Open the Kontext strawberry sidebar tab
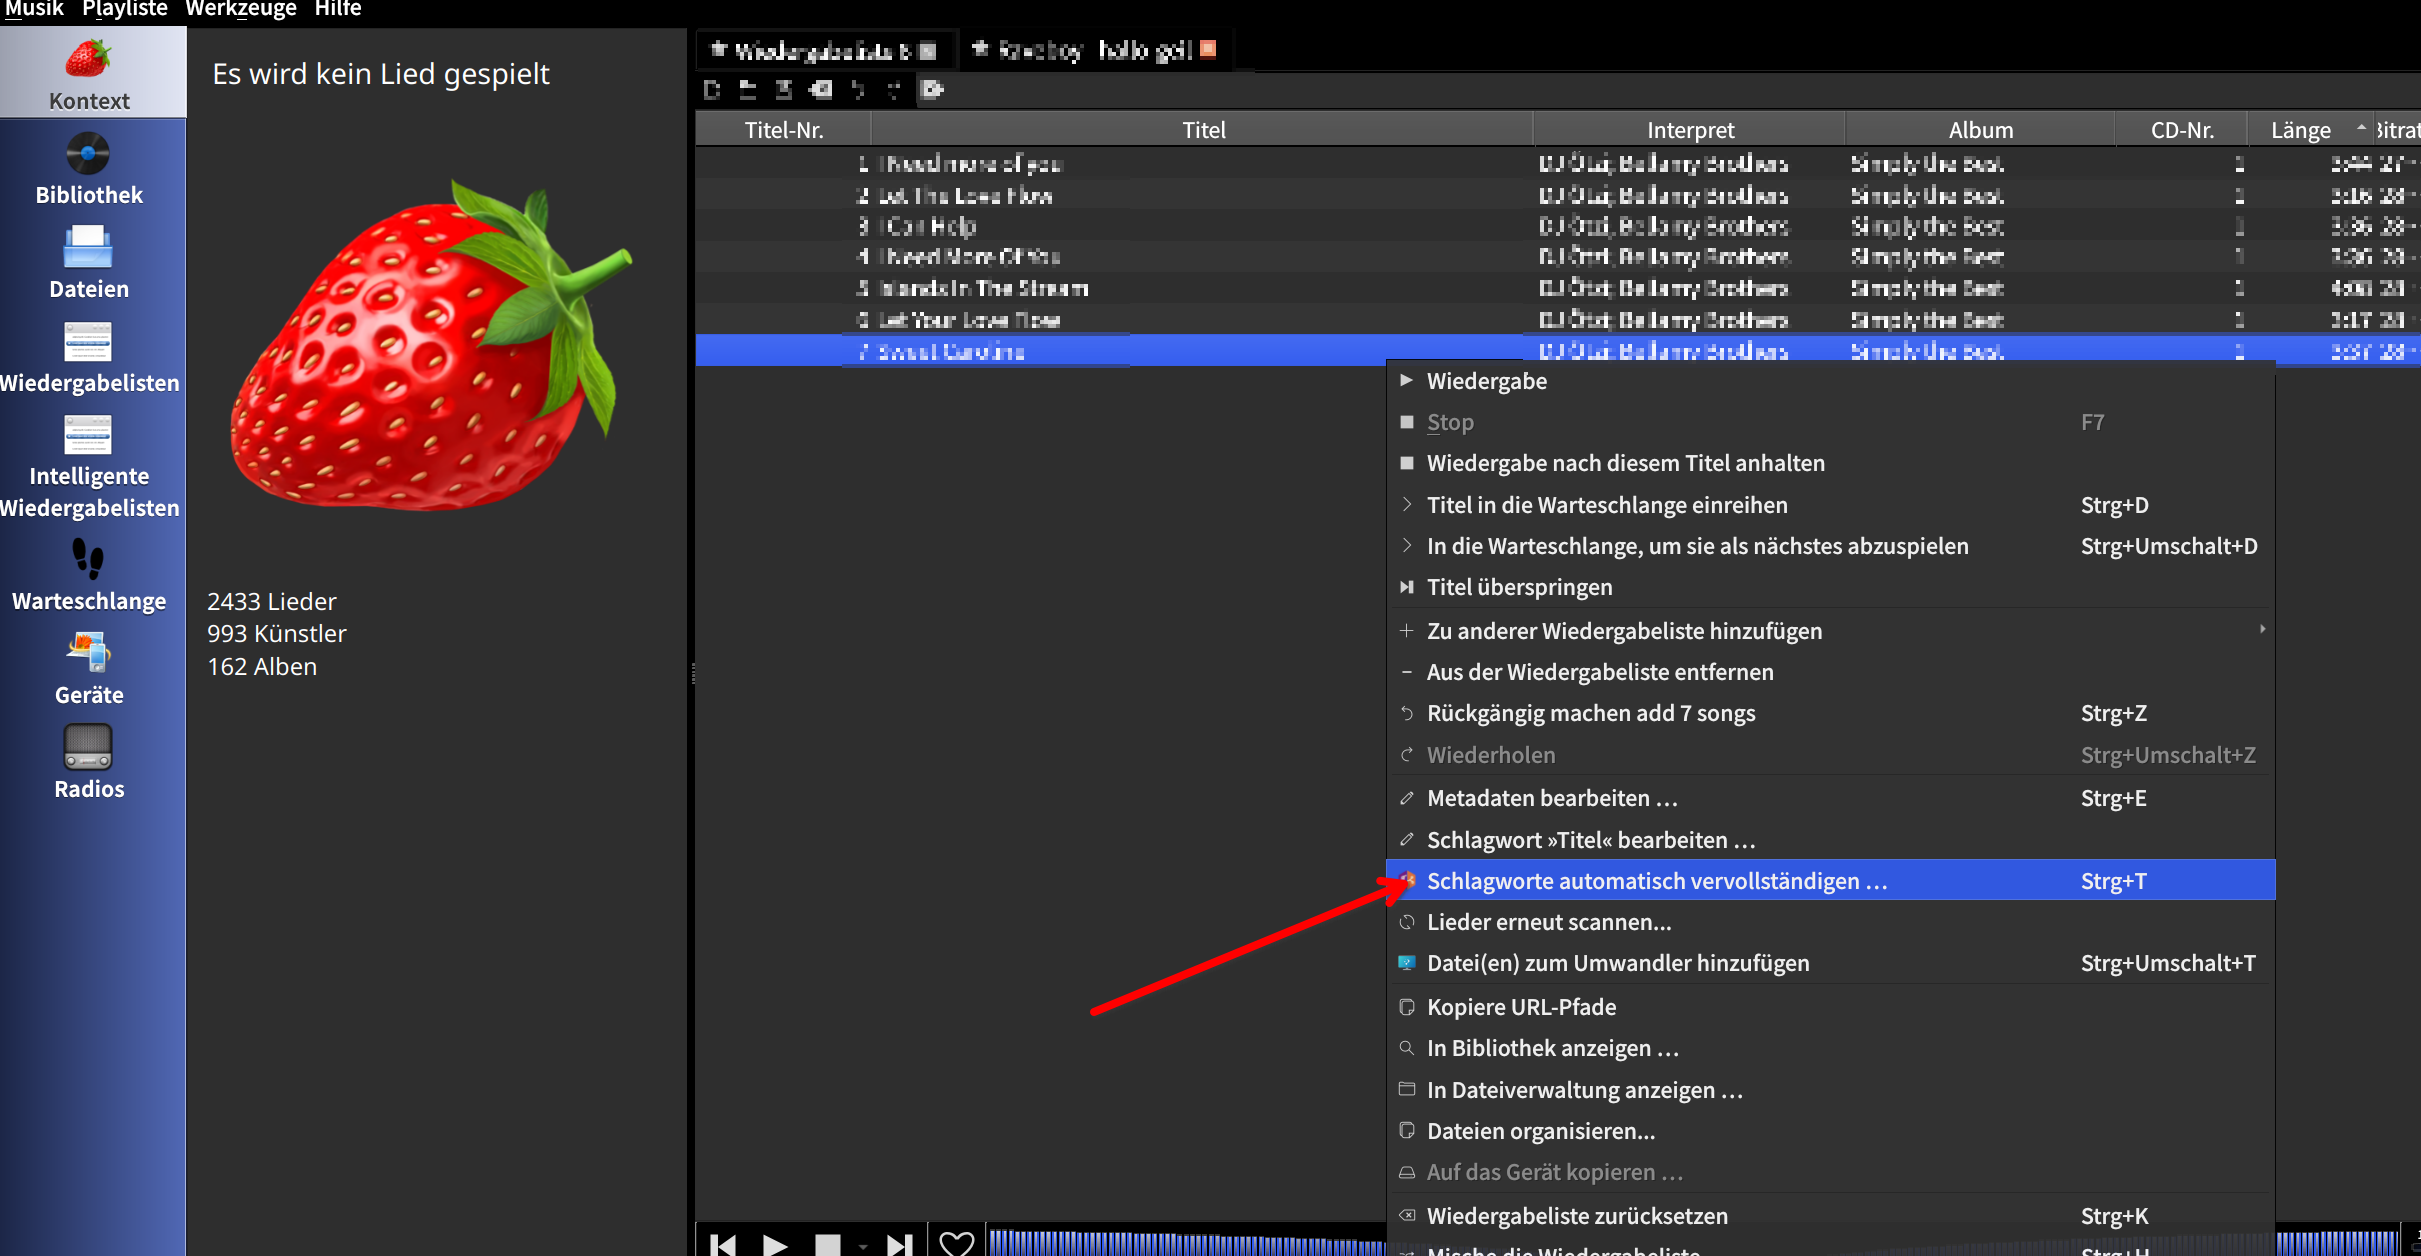2421x1256 pixels. 89,74
